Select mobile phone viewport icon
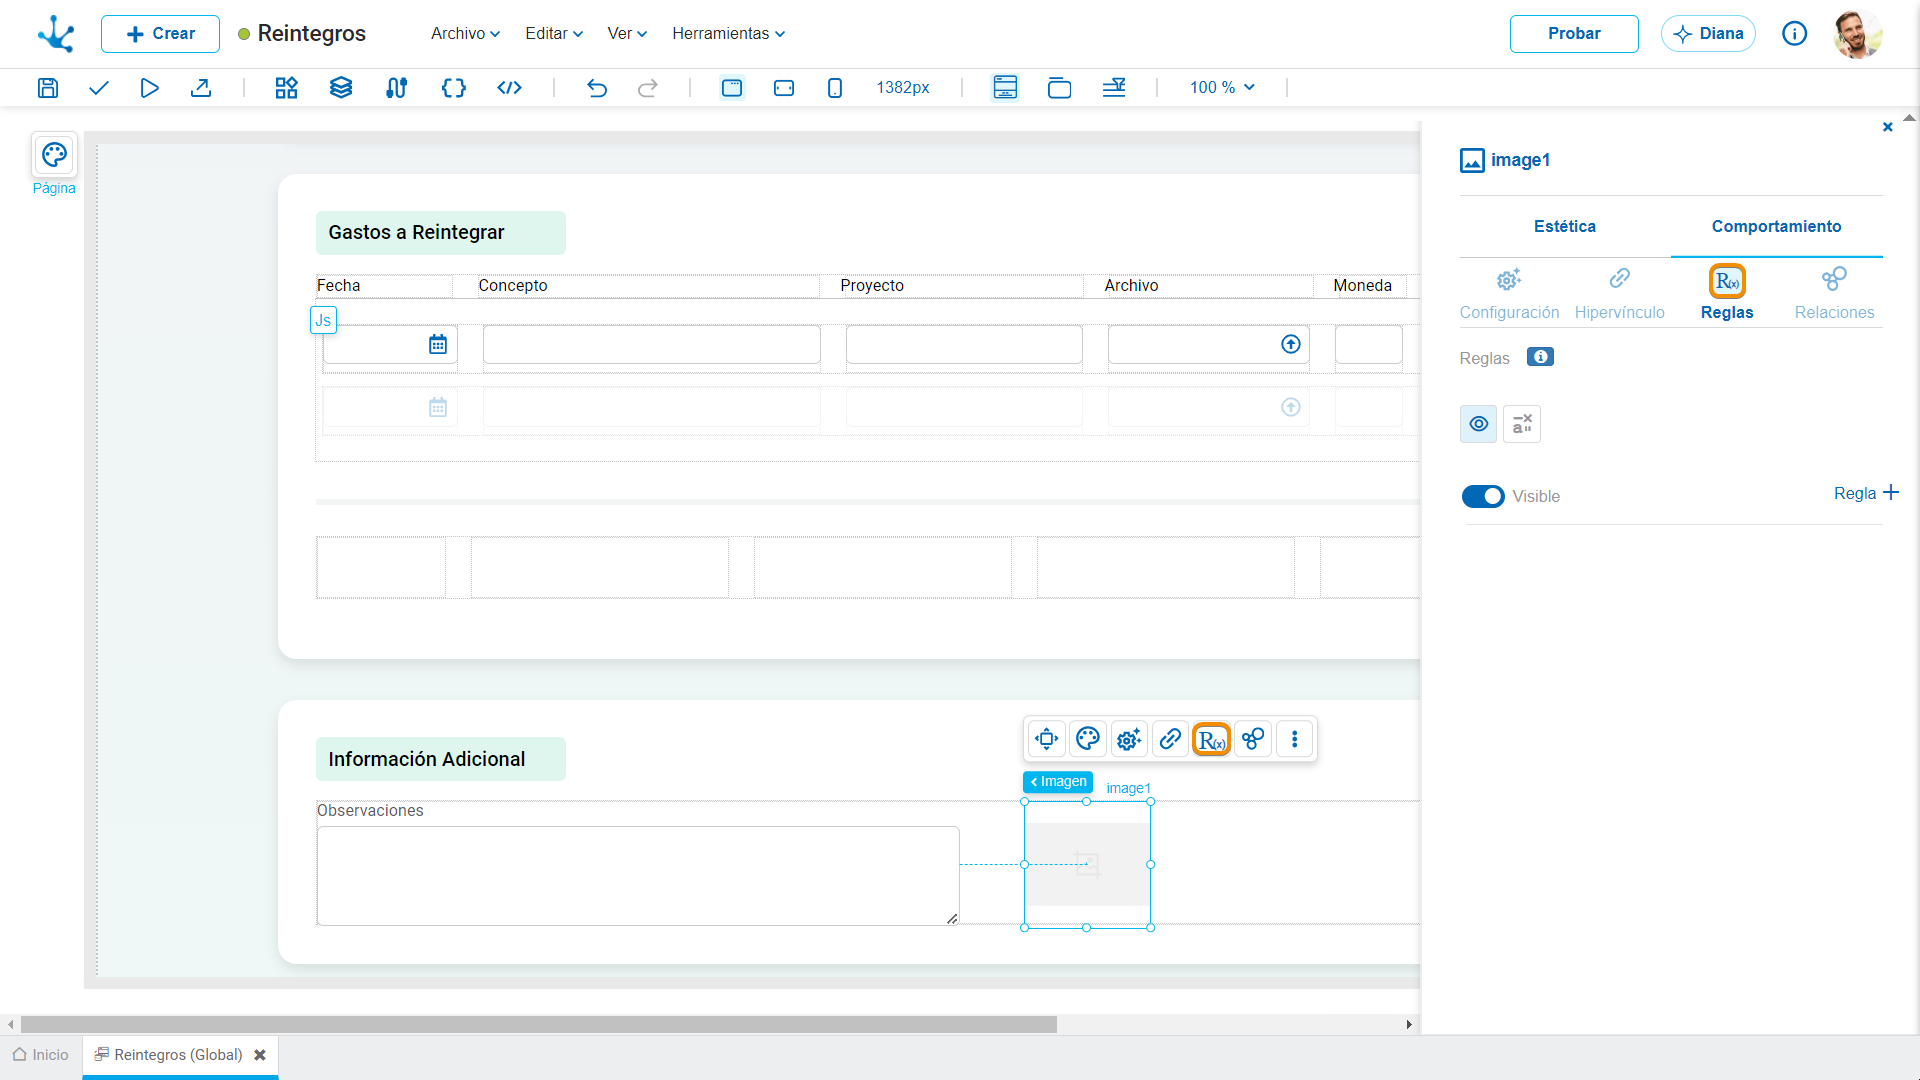The image size is (1920, 1080). pyautogui.click(x=835, y=88)
